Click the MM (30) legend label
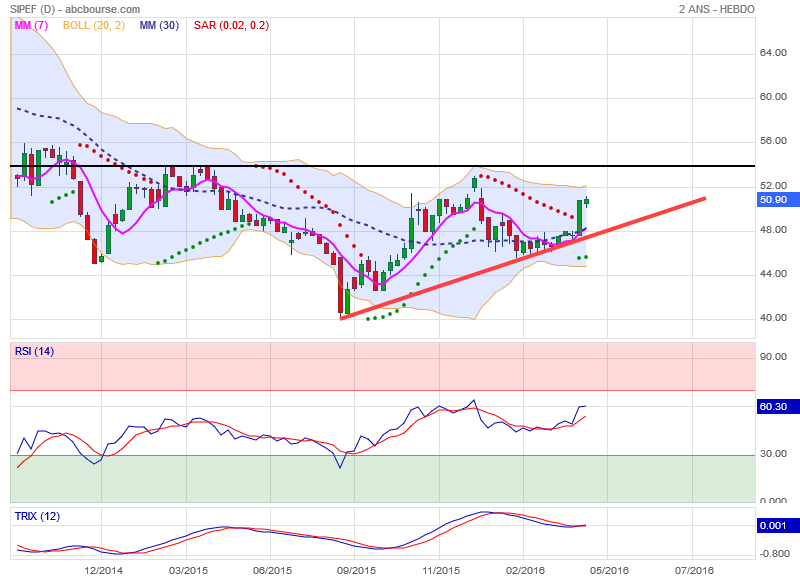This screenshot has width=800, height=580. 160,25
